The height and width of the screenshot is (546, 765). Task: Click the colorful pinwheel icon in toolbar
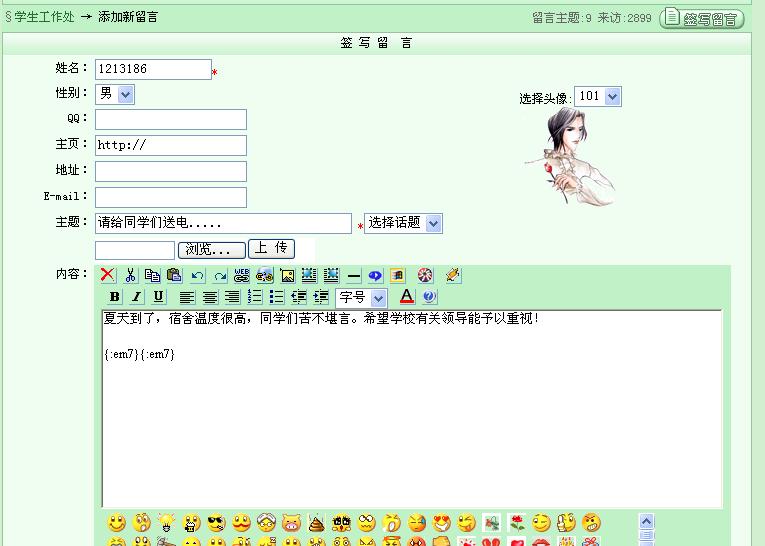425,275
